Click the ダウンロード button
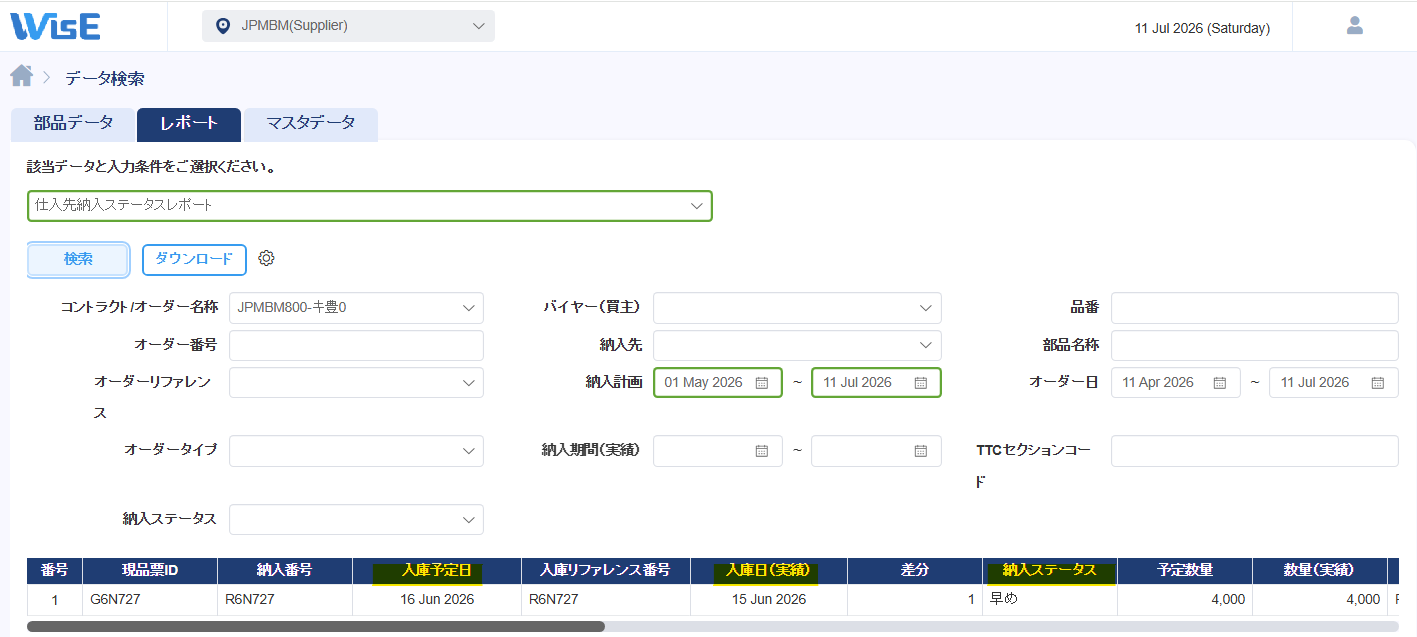The width and height of the screenshot is (1417, 637). tap(194, 259)
